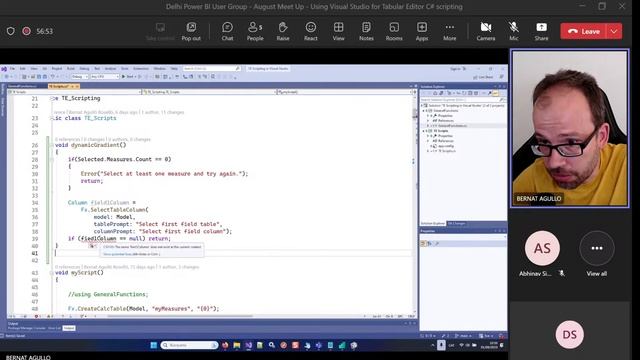Select the DS participant avatar

point(569,335)
